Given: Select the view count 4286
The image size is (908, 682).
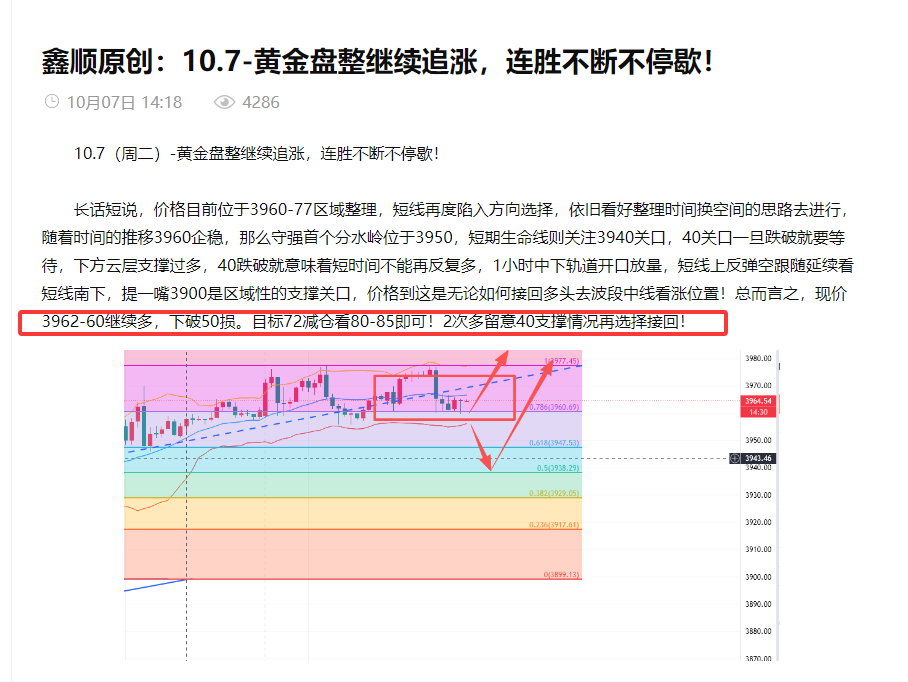Looking at the screenshot, I should (261, 102).
